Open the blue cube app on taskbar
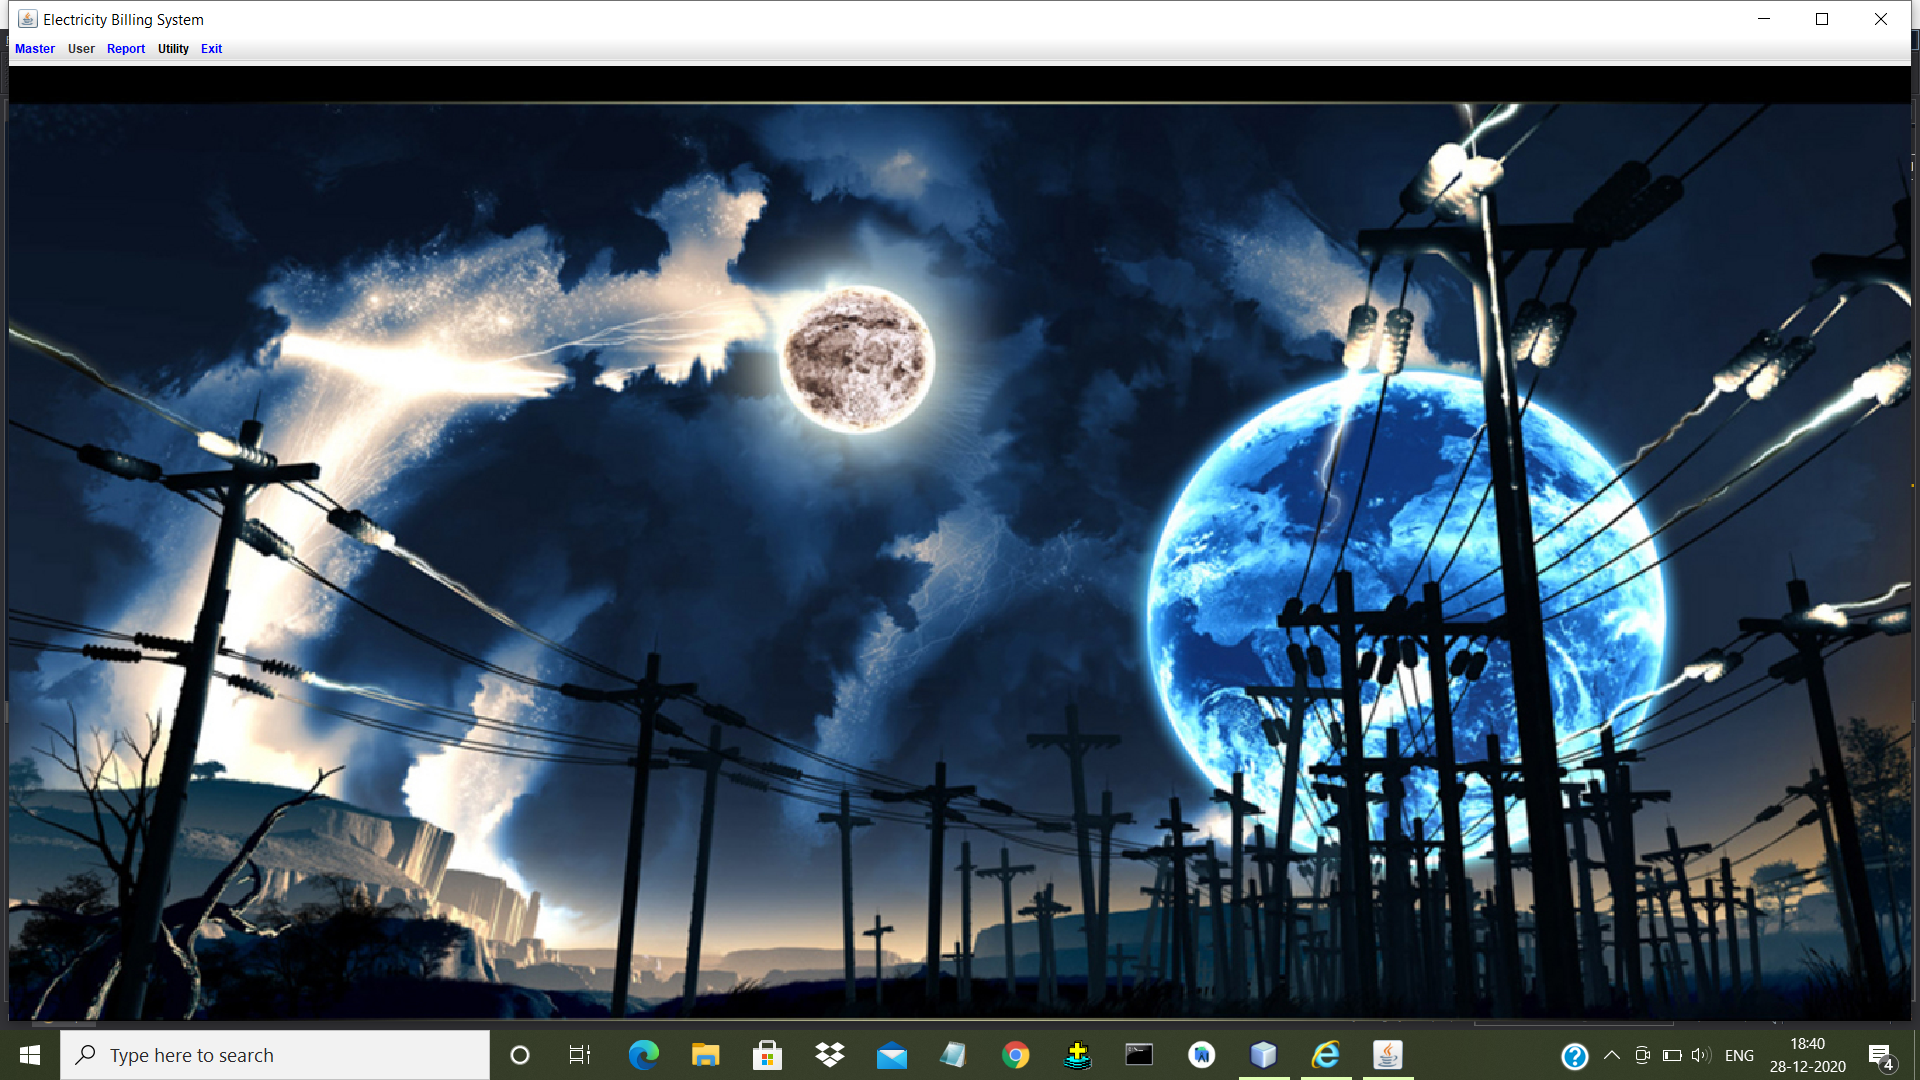1920x1080 pixels. (1263, 1055)
